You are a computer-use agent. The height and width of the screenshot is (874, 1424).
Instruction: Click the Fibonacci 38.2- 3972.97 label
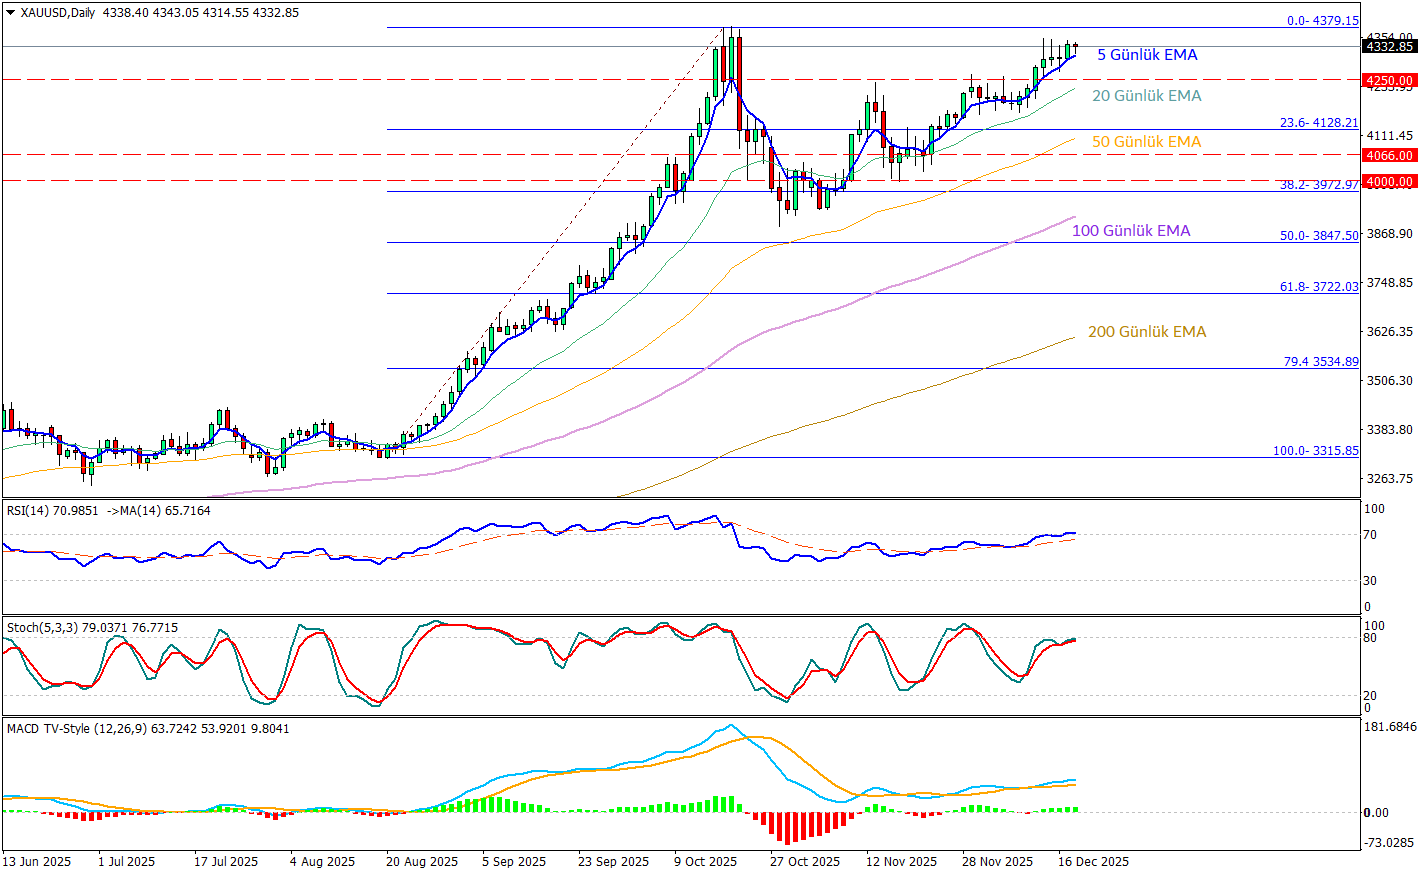pyautogui.click(x=1319, y=185)
